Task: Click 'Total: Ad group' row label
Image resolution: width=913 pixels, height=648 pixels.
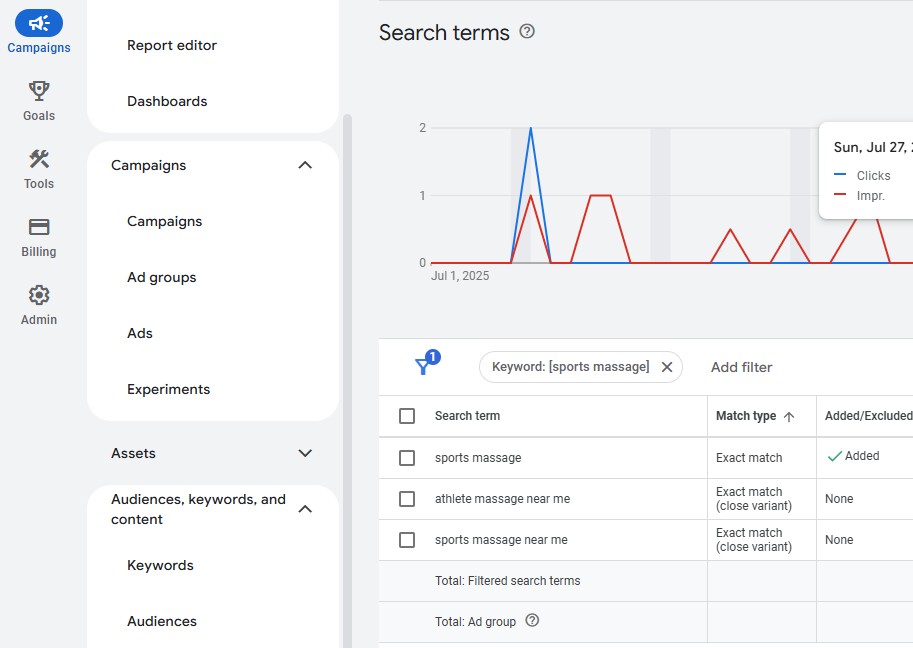Action: [x=475, y=622]
